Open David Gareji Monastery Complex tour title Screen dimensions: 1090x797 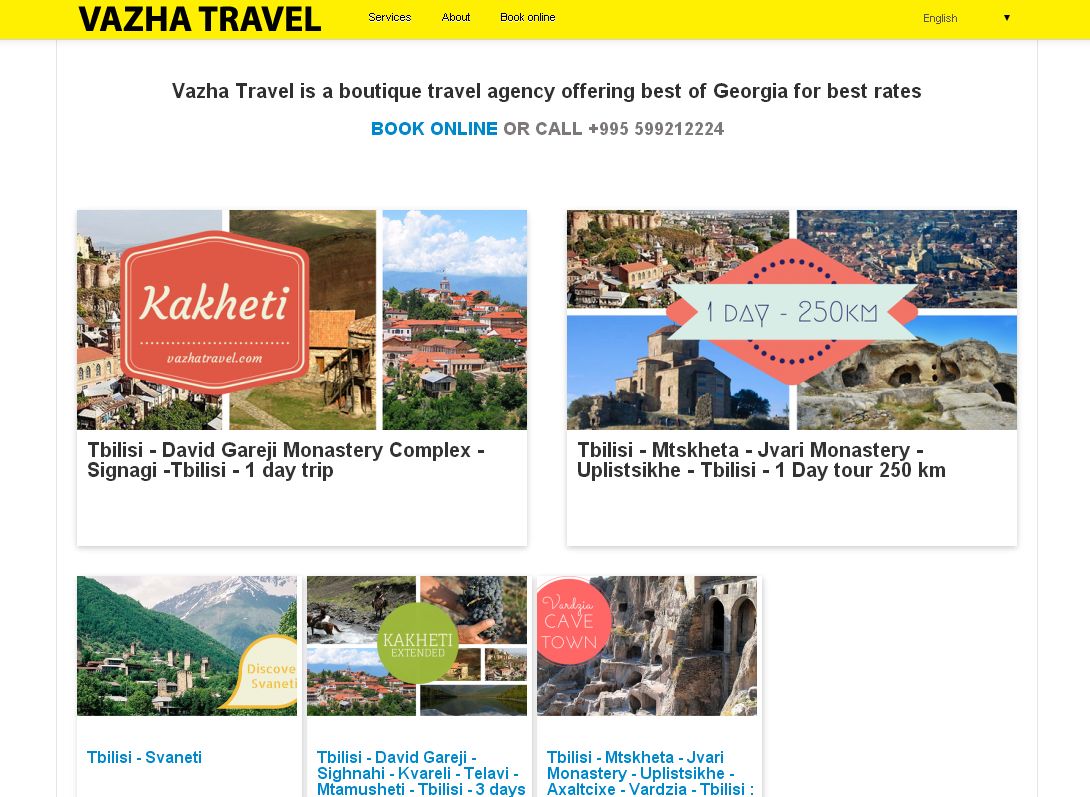(x=286, y=460)
